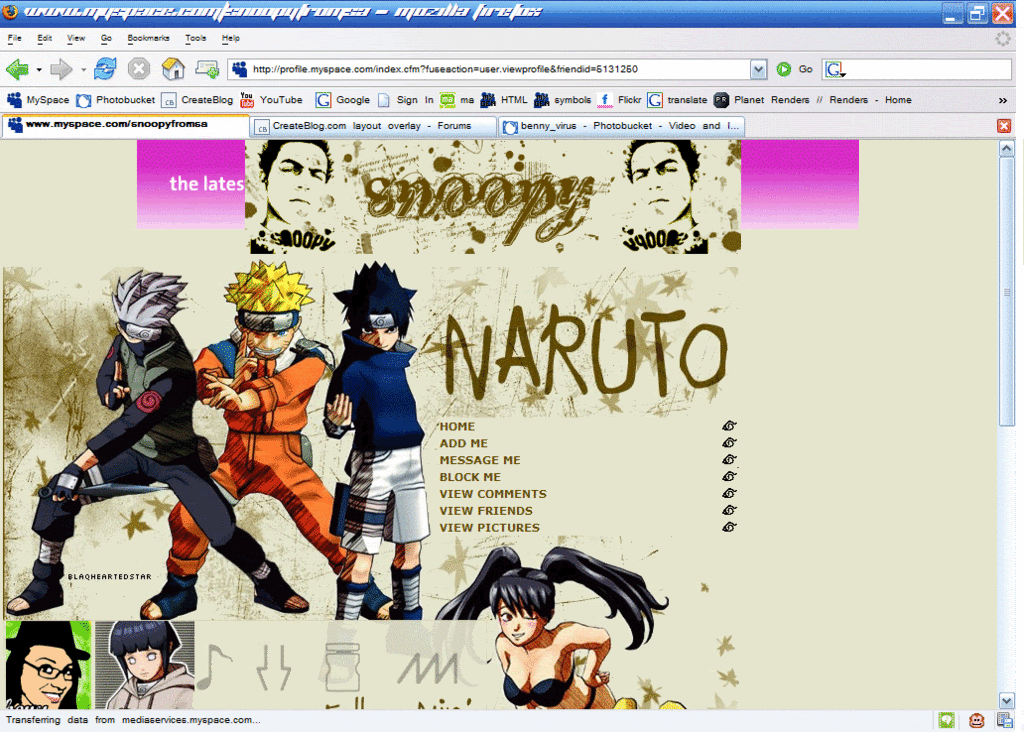
Task: Click the BLOCK ME link
Action: [470, 477]
